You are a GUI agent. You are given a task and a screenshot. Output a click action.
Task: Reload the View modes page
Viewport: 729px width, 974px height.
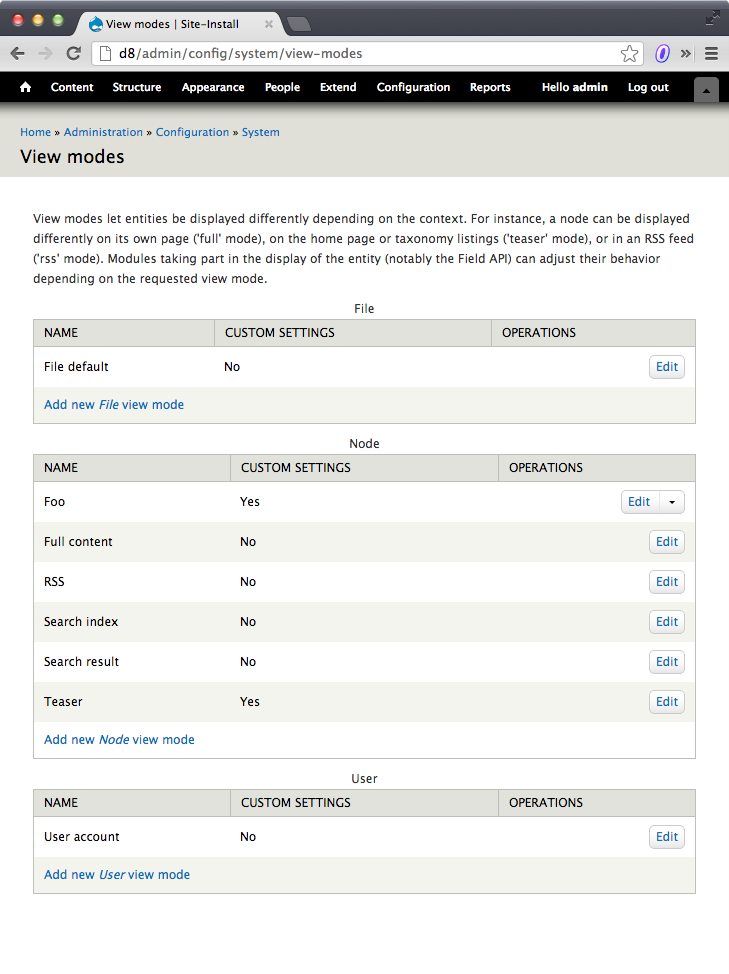[x=72, y=54]
